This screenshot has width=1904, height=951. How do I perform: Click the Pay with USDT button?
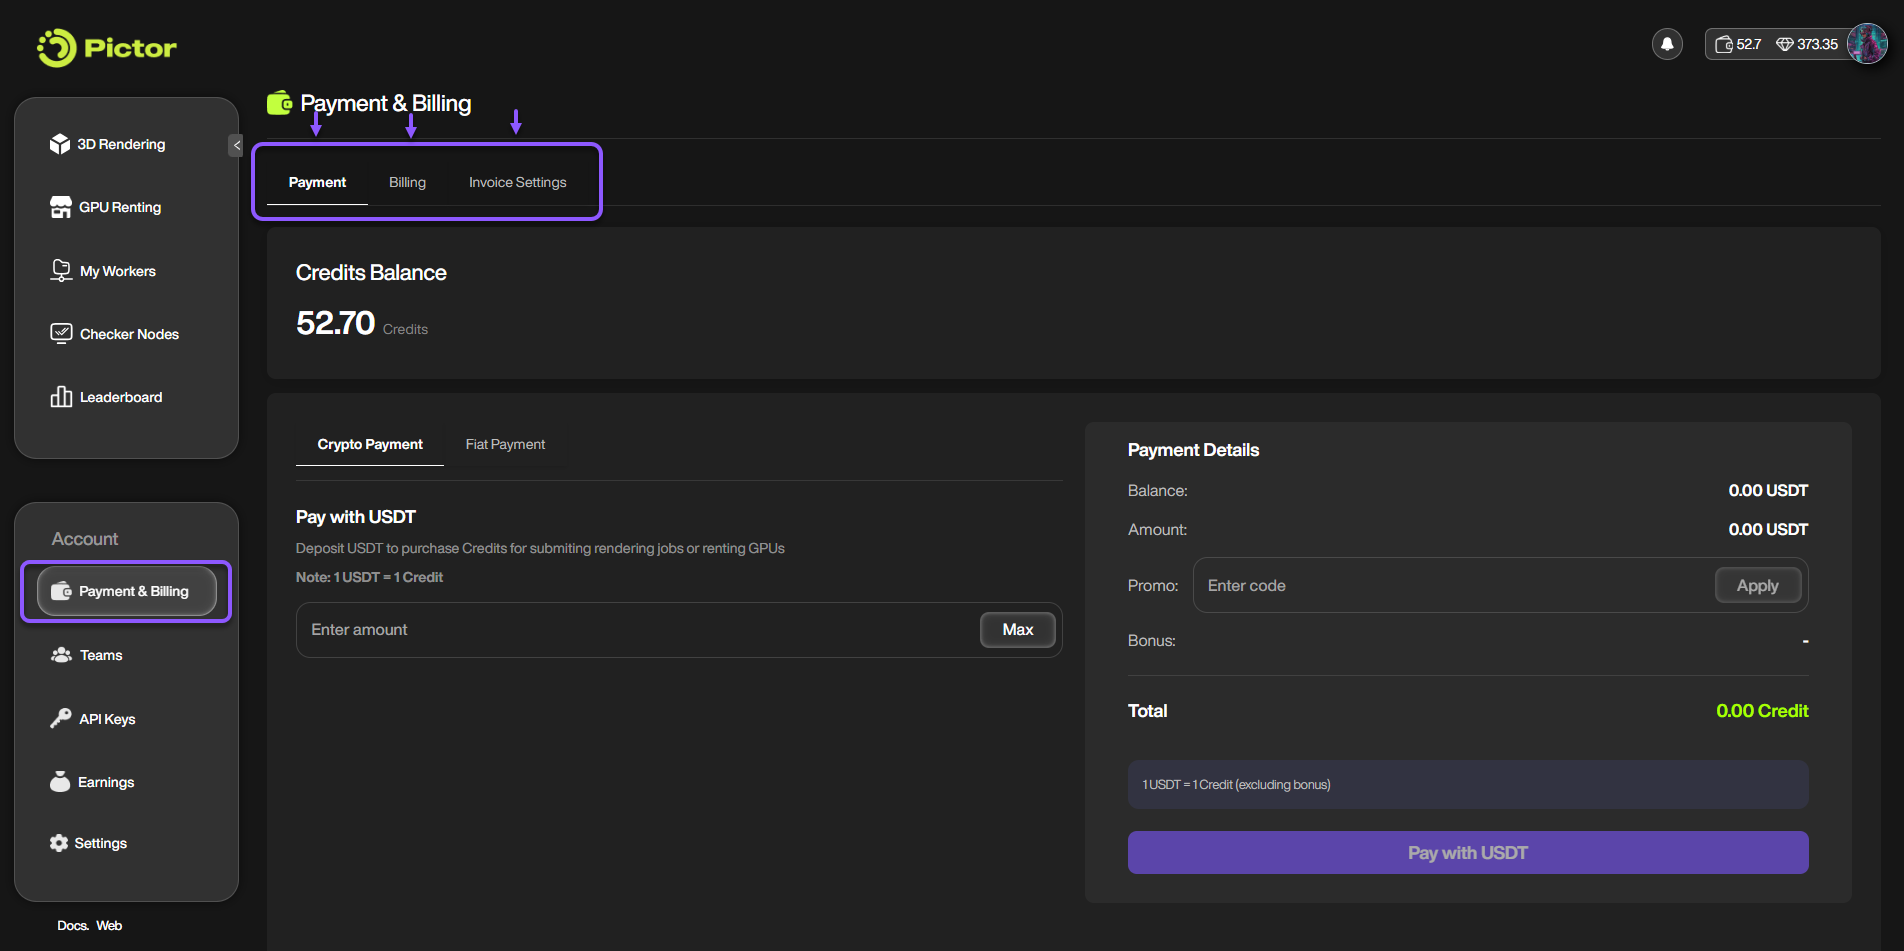coord(1467,853)
